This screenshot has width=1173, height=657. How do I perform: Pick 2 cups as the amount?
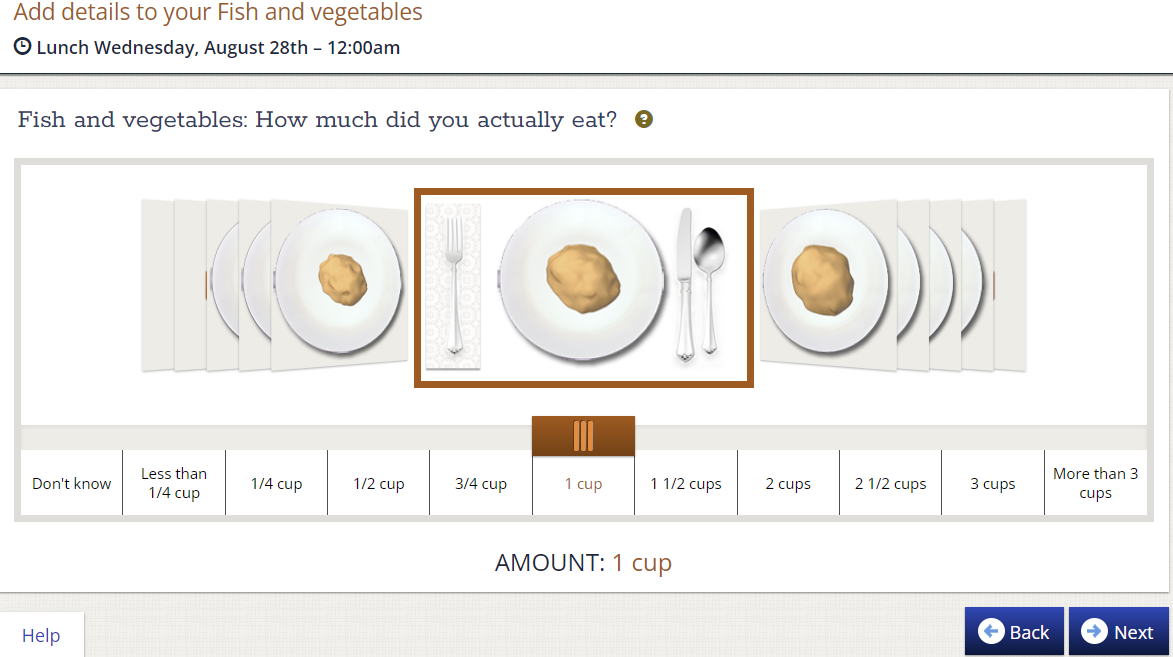(x=788, y=483)
